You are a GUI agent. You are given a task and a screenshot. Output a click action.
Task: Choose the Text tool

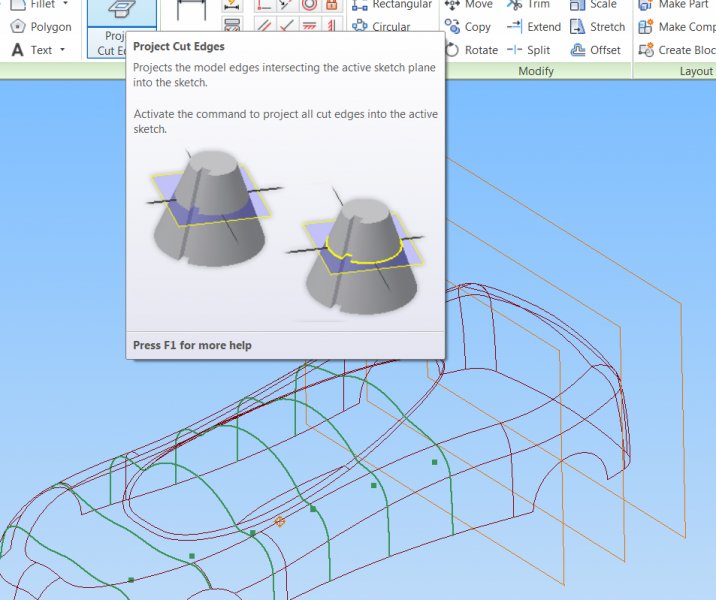point(40,50)
